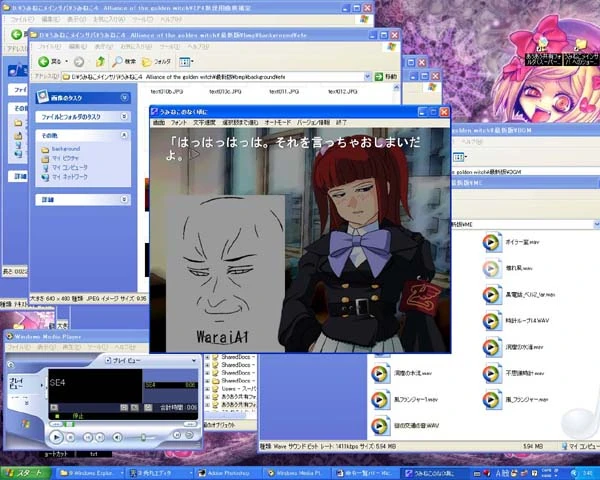Click the round back arrow in Media Player's top-left
Image resolution: width=600 pixels, height=480 pixels.
[11, 365]
